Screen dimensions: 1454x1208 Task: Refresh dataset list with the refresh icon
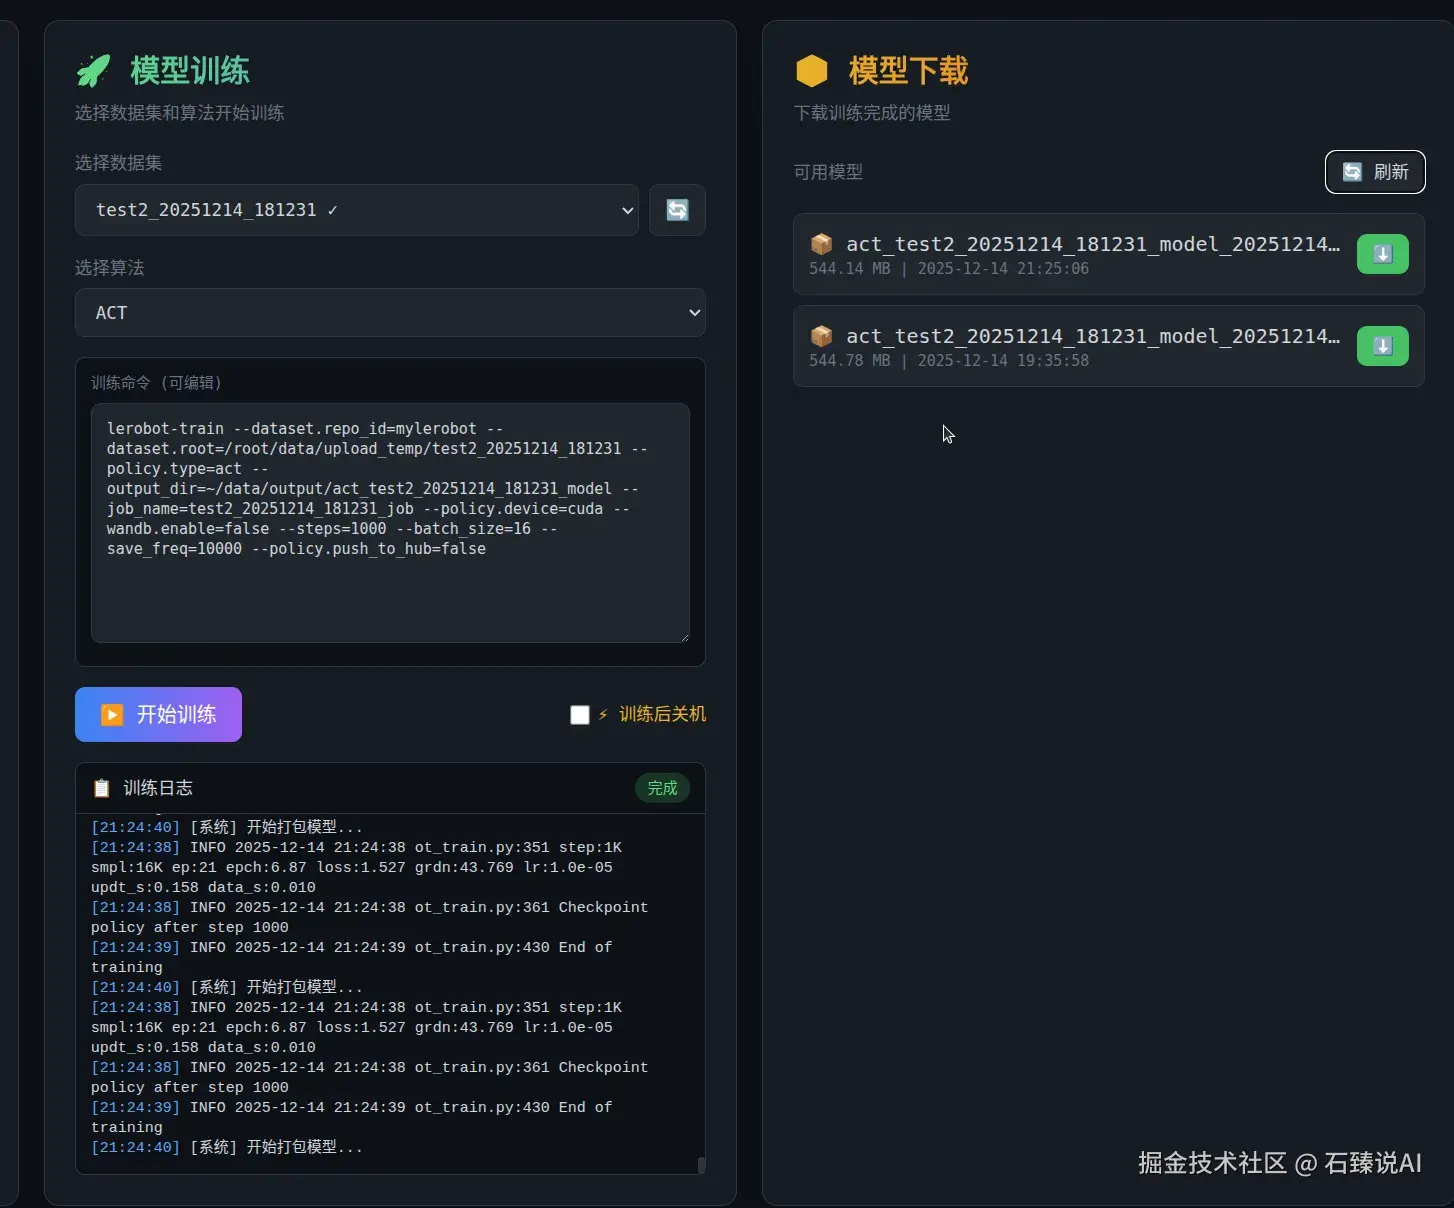[x=677, y=210]
